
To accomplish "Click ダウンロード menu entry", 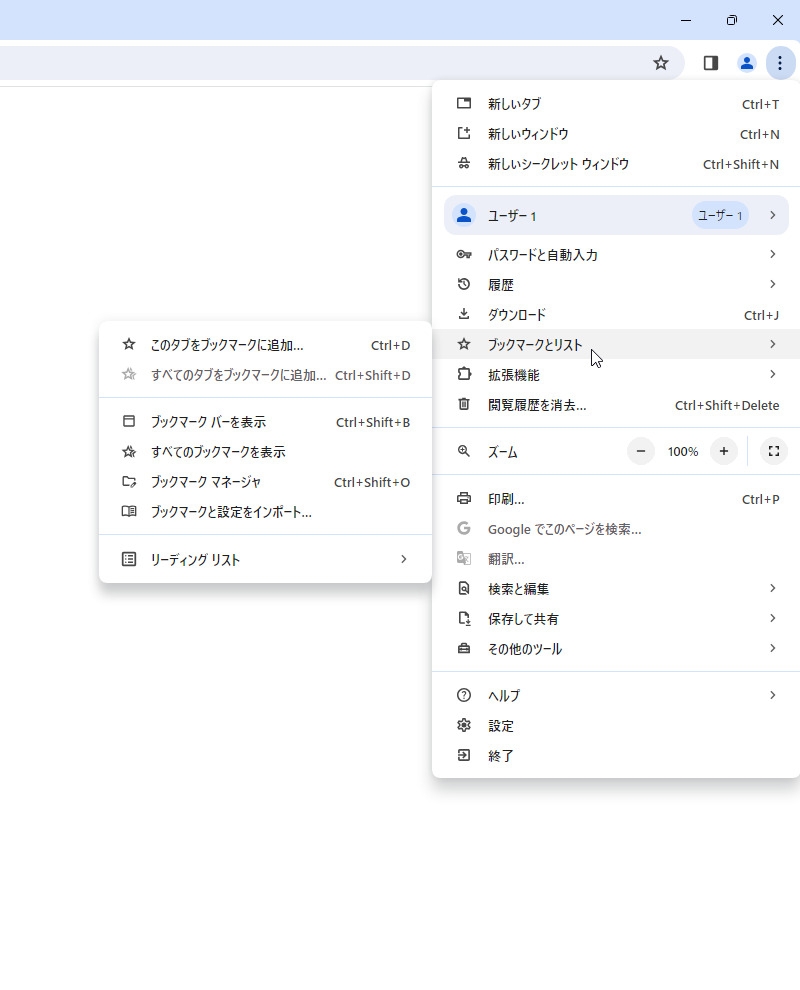I will pos(516,315).
